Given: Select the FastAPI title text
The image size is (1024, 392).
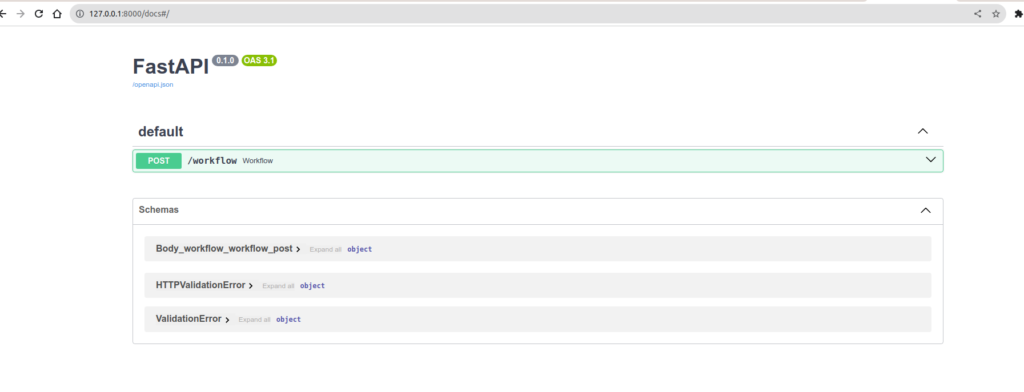Looking at the screenshot, I should point(170,67).
